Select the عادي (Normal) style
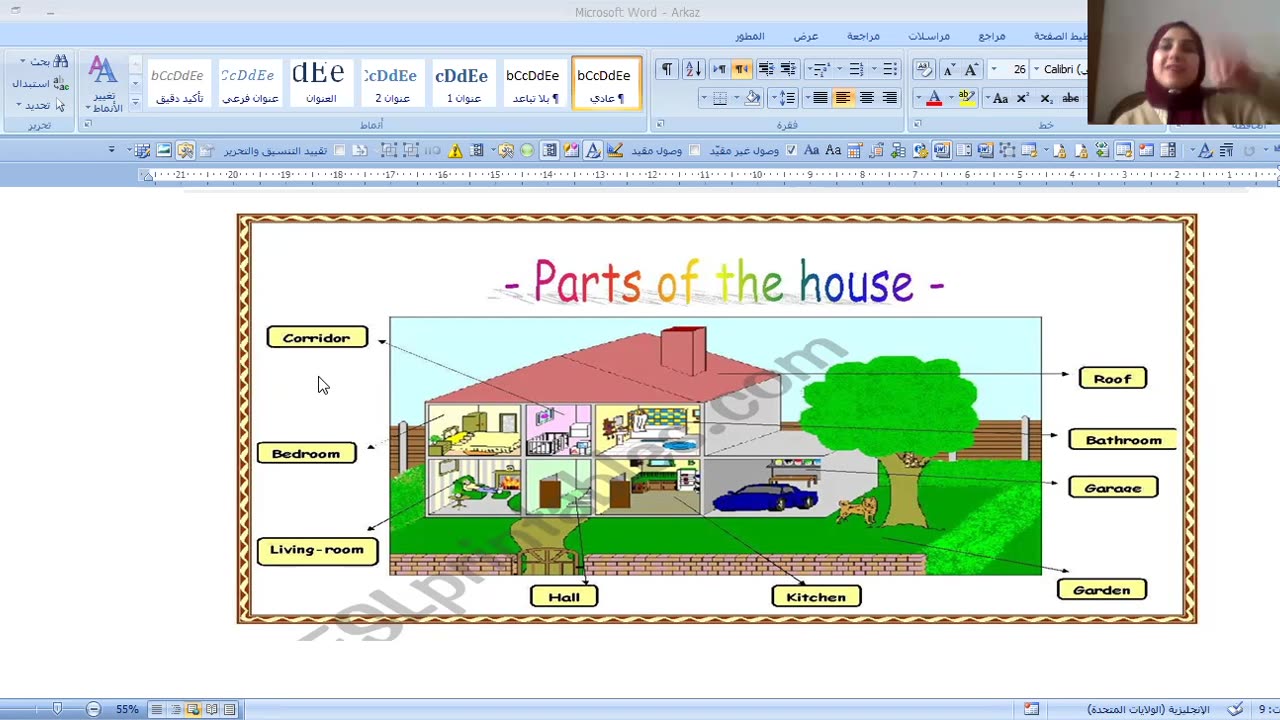Image resolution: width=1280 pixels, height=720 pixels. (x=605, y=84)
